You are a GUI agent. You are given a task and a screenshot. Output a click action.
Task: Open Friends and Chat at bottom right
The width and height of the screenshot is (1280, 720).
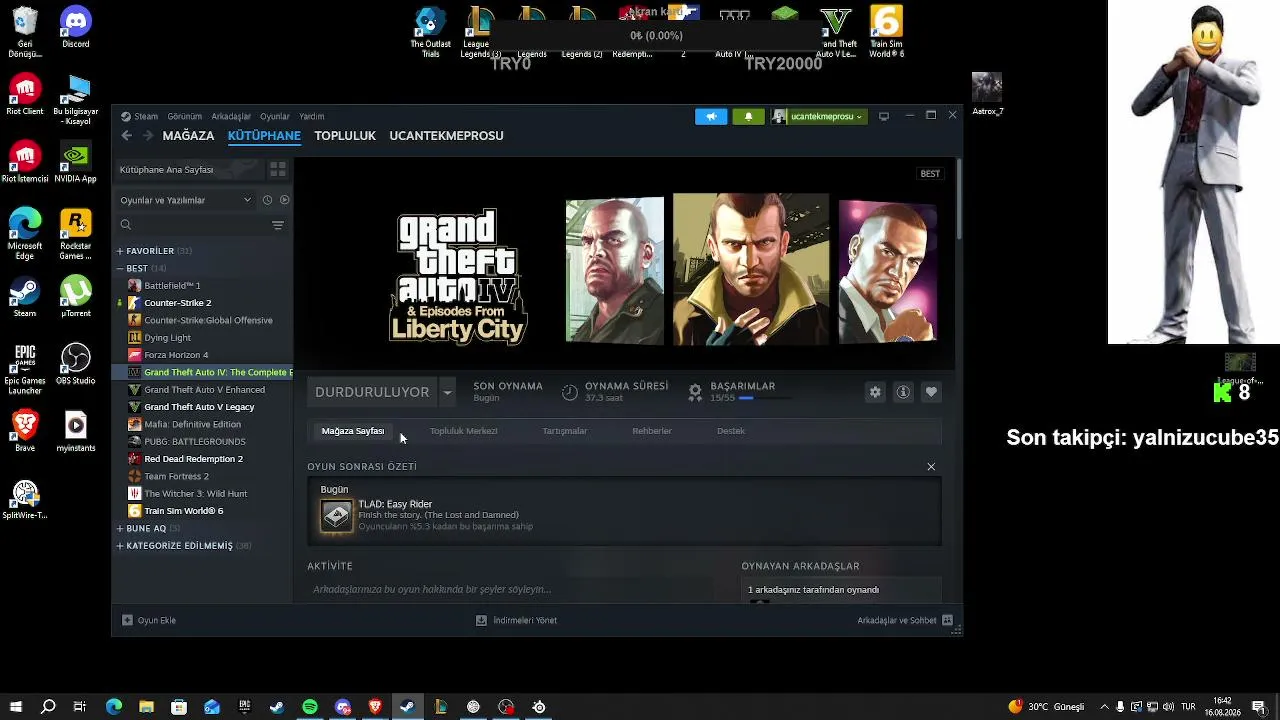pyautogui.click(x=905, y=620)
